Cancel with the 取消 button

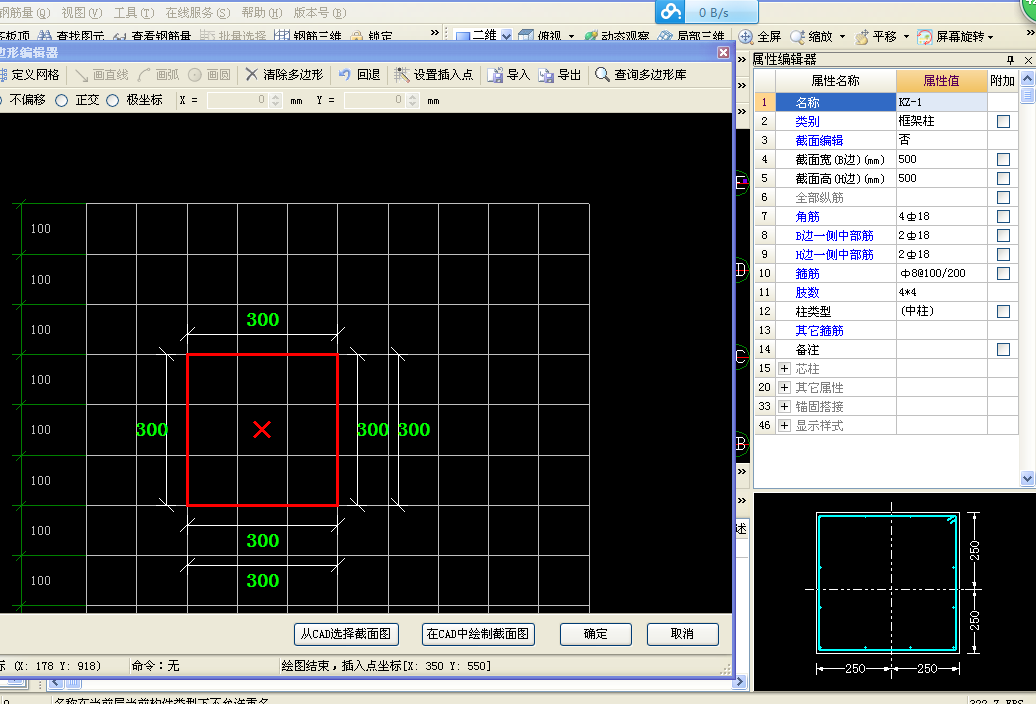pos(683,634)
